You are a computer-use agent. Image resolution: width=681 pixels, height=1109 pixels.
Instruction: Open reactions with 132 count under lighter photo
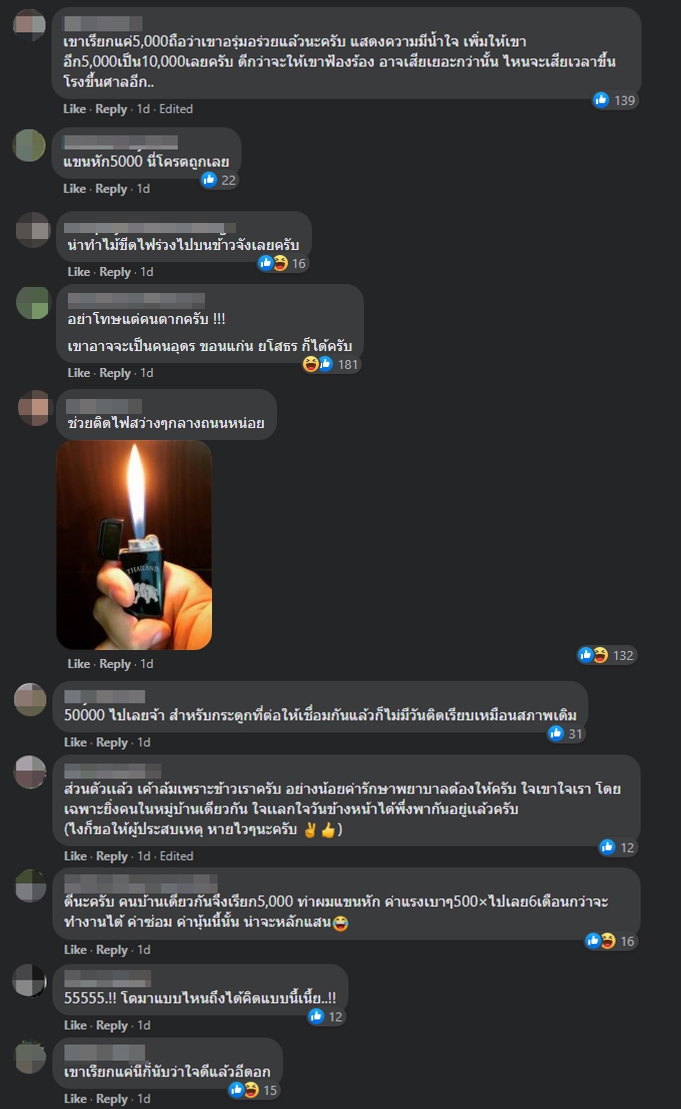[607, 655]
